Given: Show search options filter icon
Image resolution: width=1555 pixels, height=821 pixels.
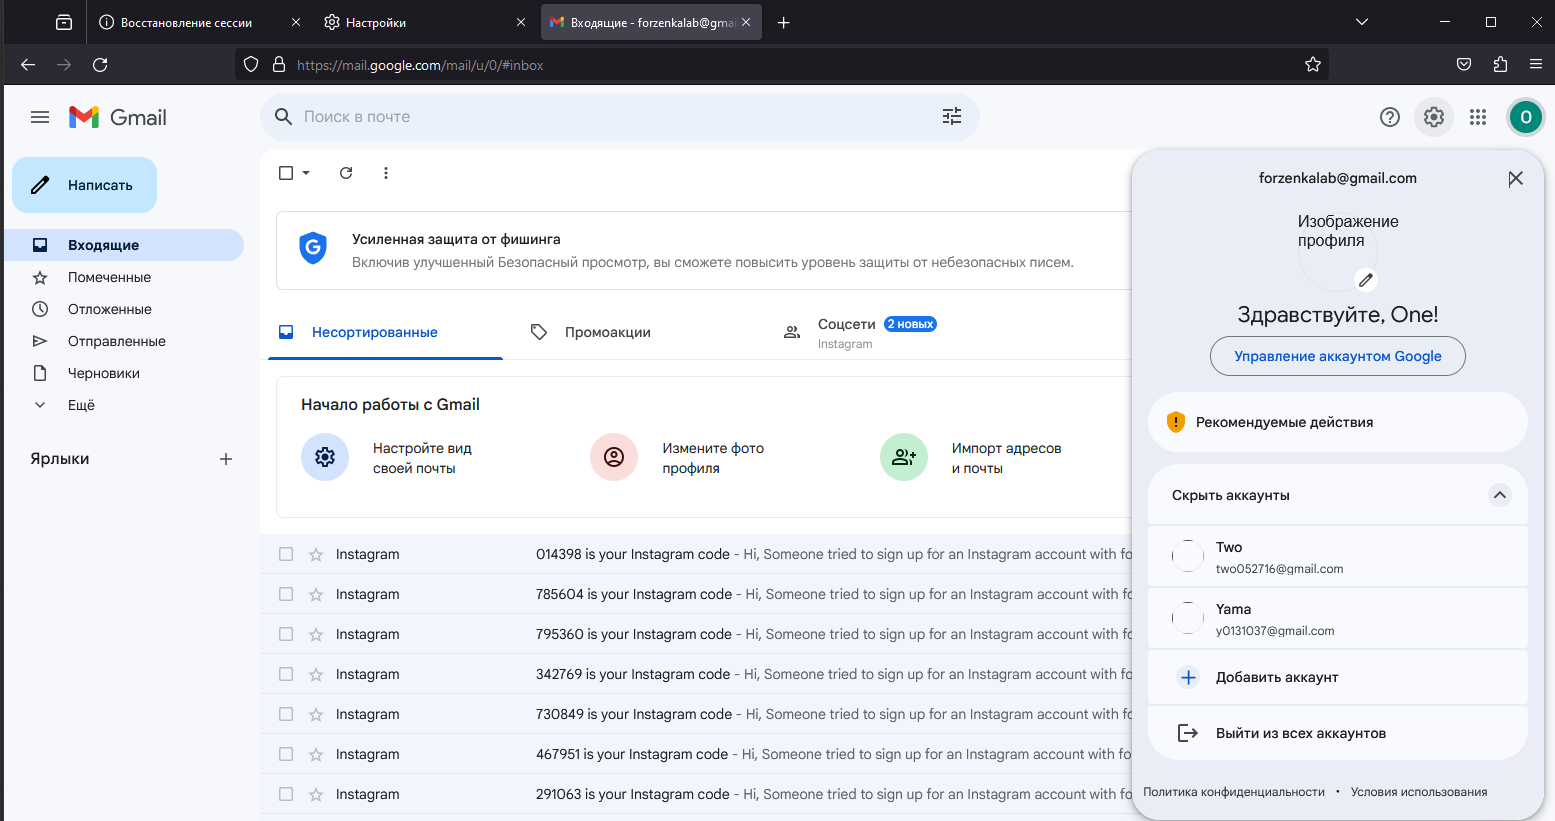Looking at the screenshot, I should 952,117.
